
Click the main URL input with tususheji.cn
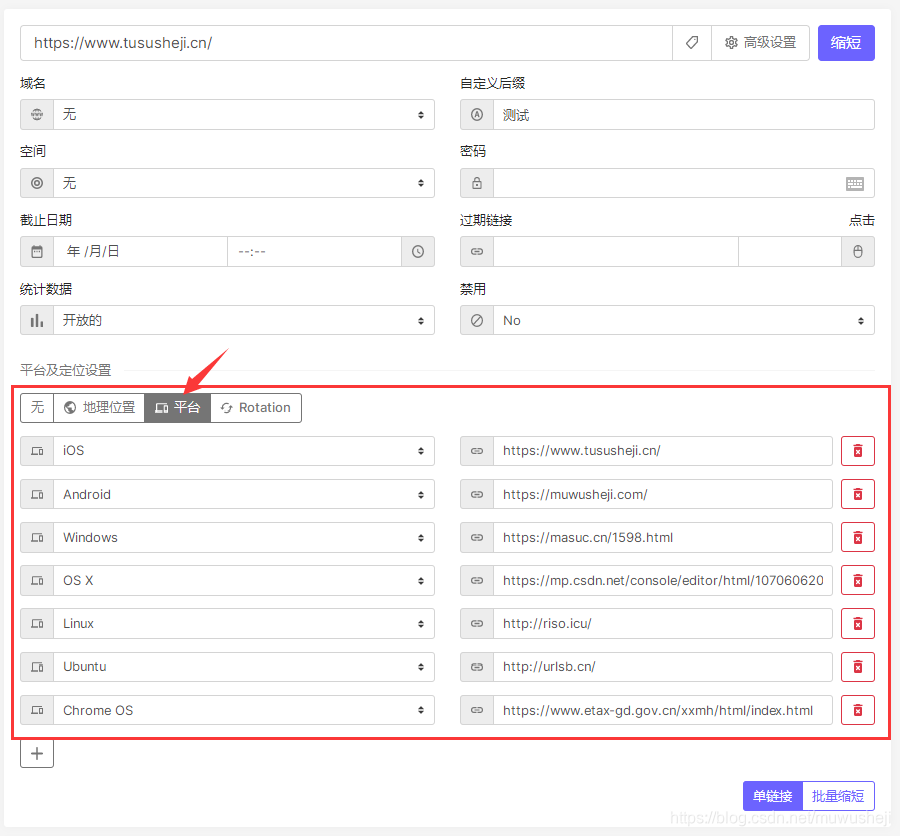click(x=346, y=42)
